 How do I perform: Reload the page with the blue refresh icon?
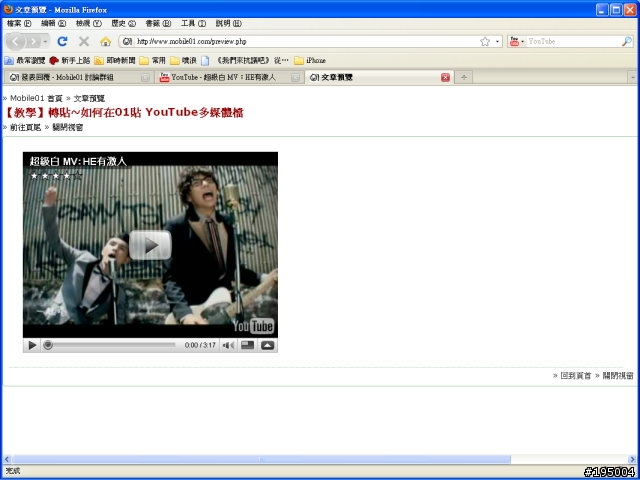pyautogui.click(x=62, y=41)
